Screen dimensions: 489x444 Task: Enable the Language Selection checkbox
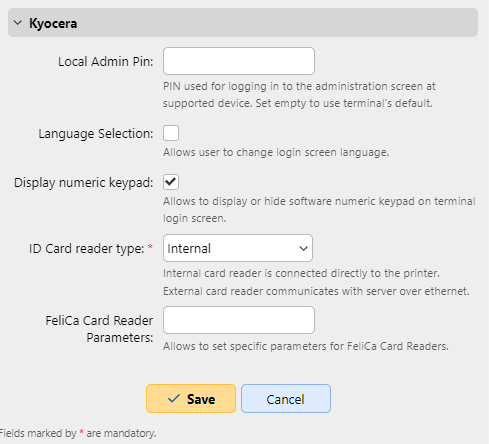coord(171,133)
